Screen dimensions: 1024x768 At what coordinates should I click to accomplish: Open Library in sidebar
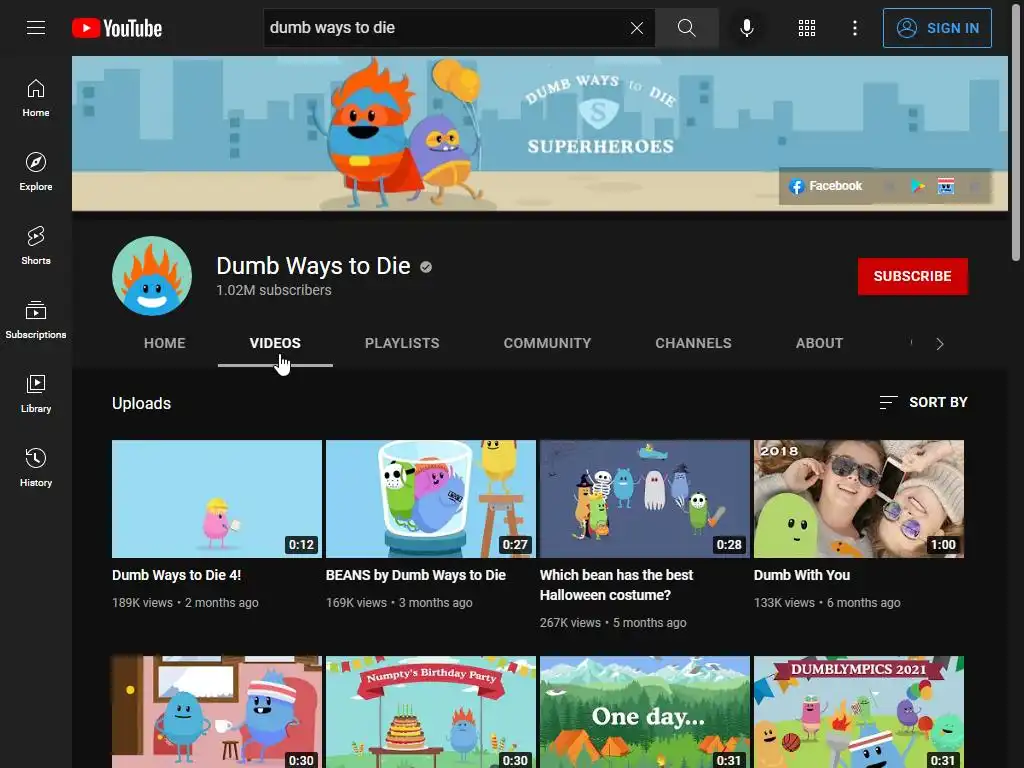pos(36,393)
